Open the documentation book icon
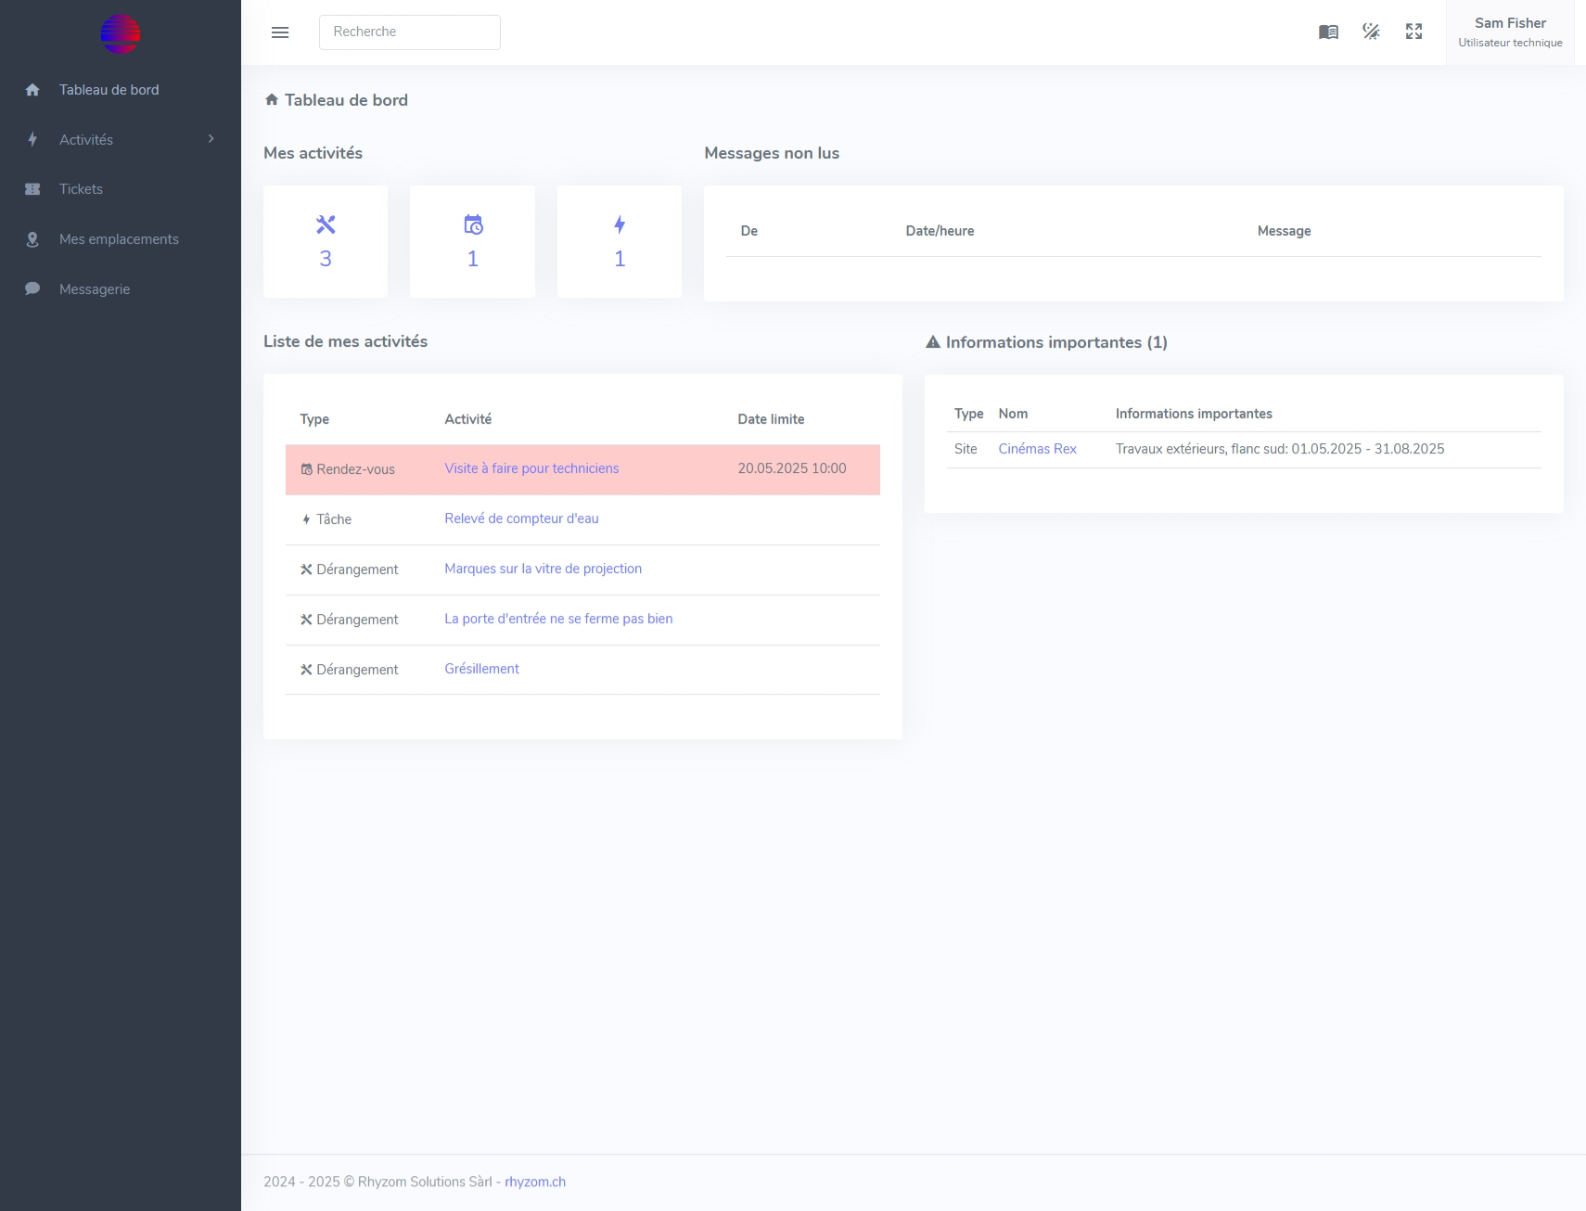Image resolution: width=1586 pixels, height=1211 pixels. (1328, 32)
